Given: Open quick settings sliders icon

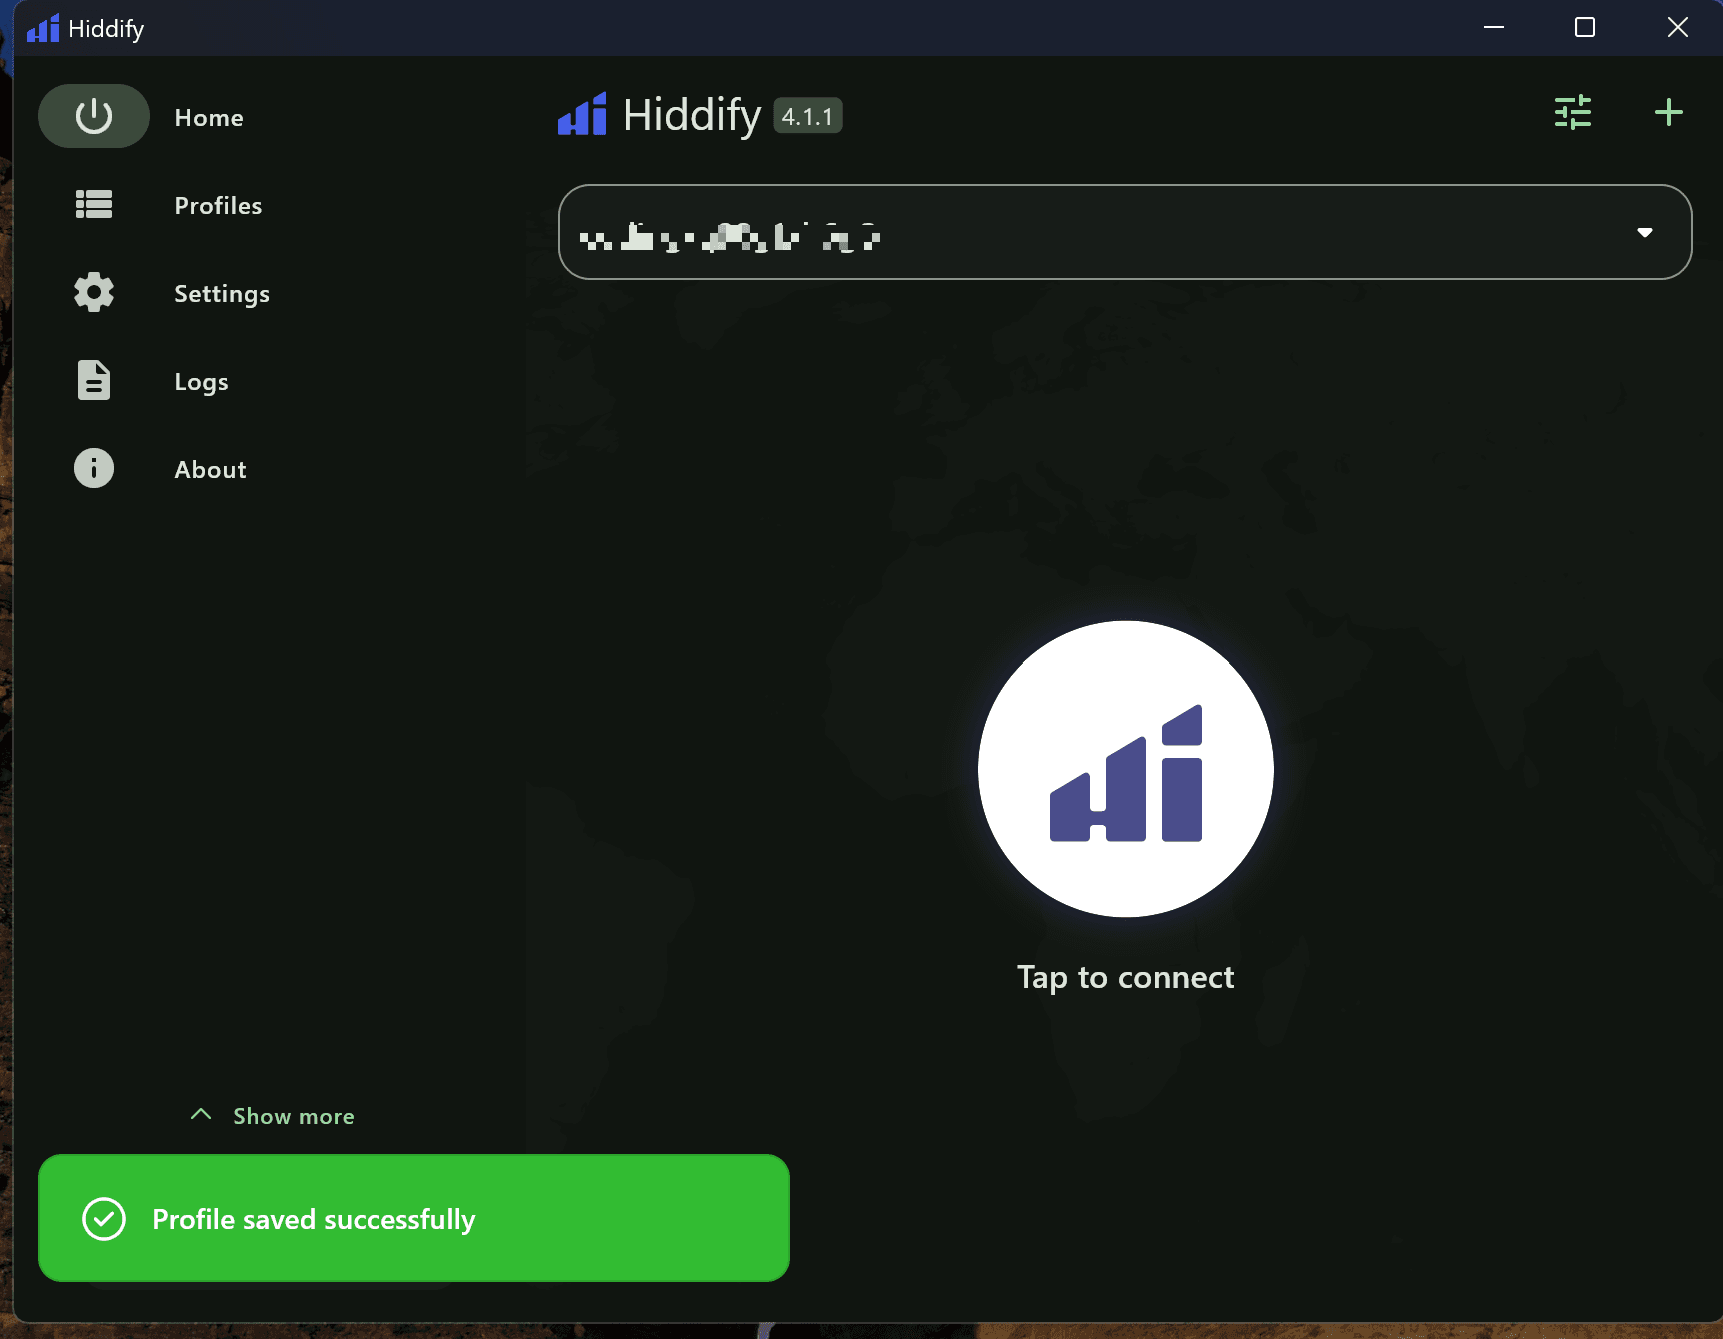Looking at the screenshot, I should [x=1573, y=112].
